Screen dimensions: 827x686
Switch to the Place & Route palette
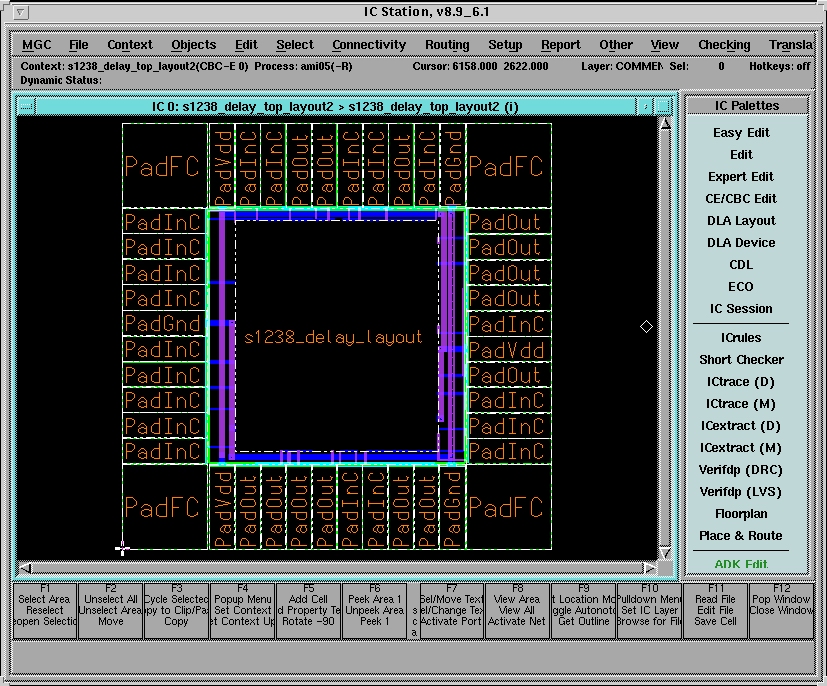(x=741, y=536)
